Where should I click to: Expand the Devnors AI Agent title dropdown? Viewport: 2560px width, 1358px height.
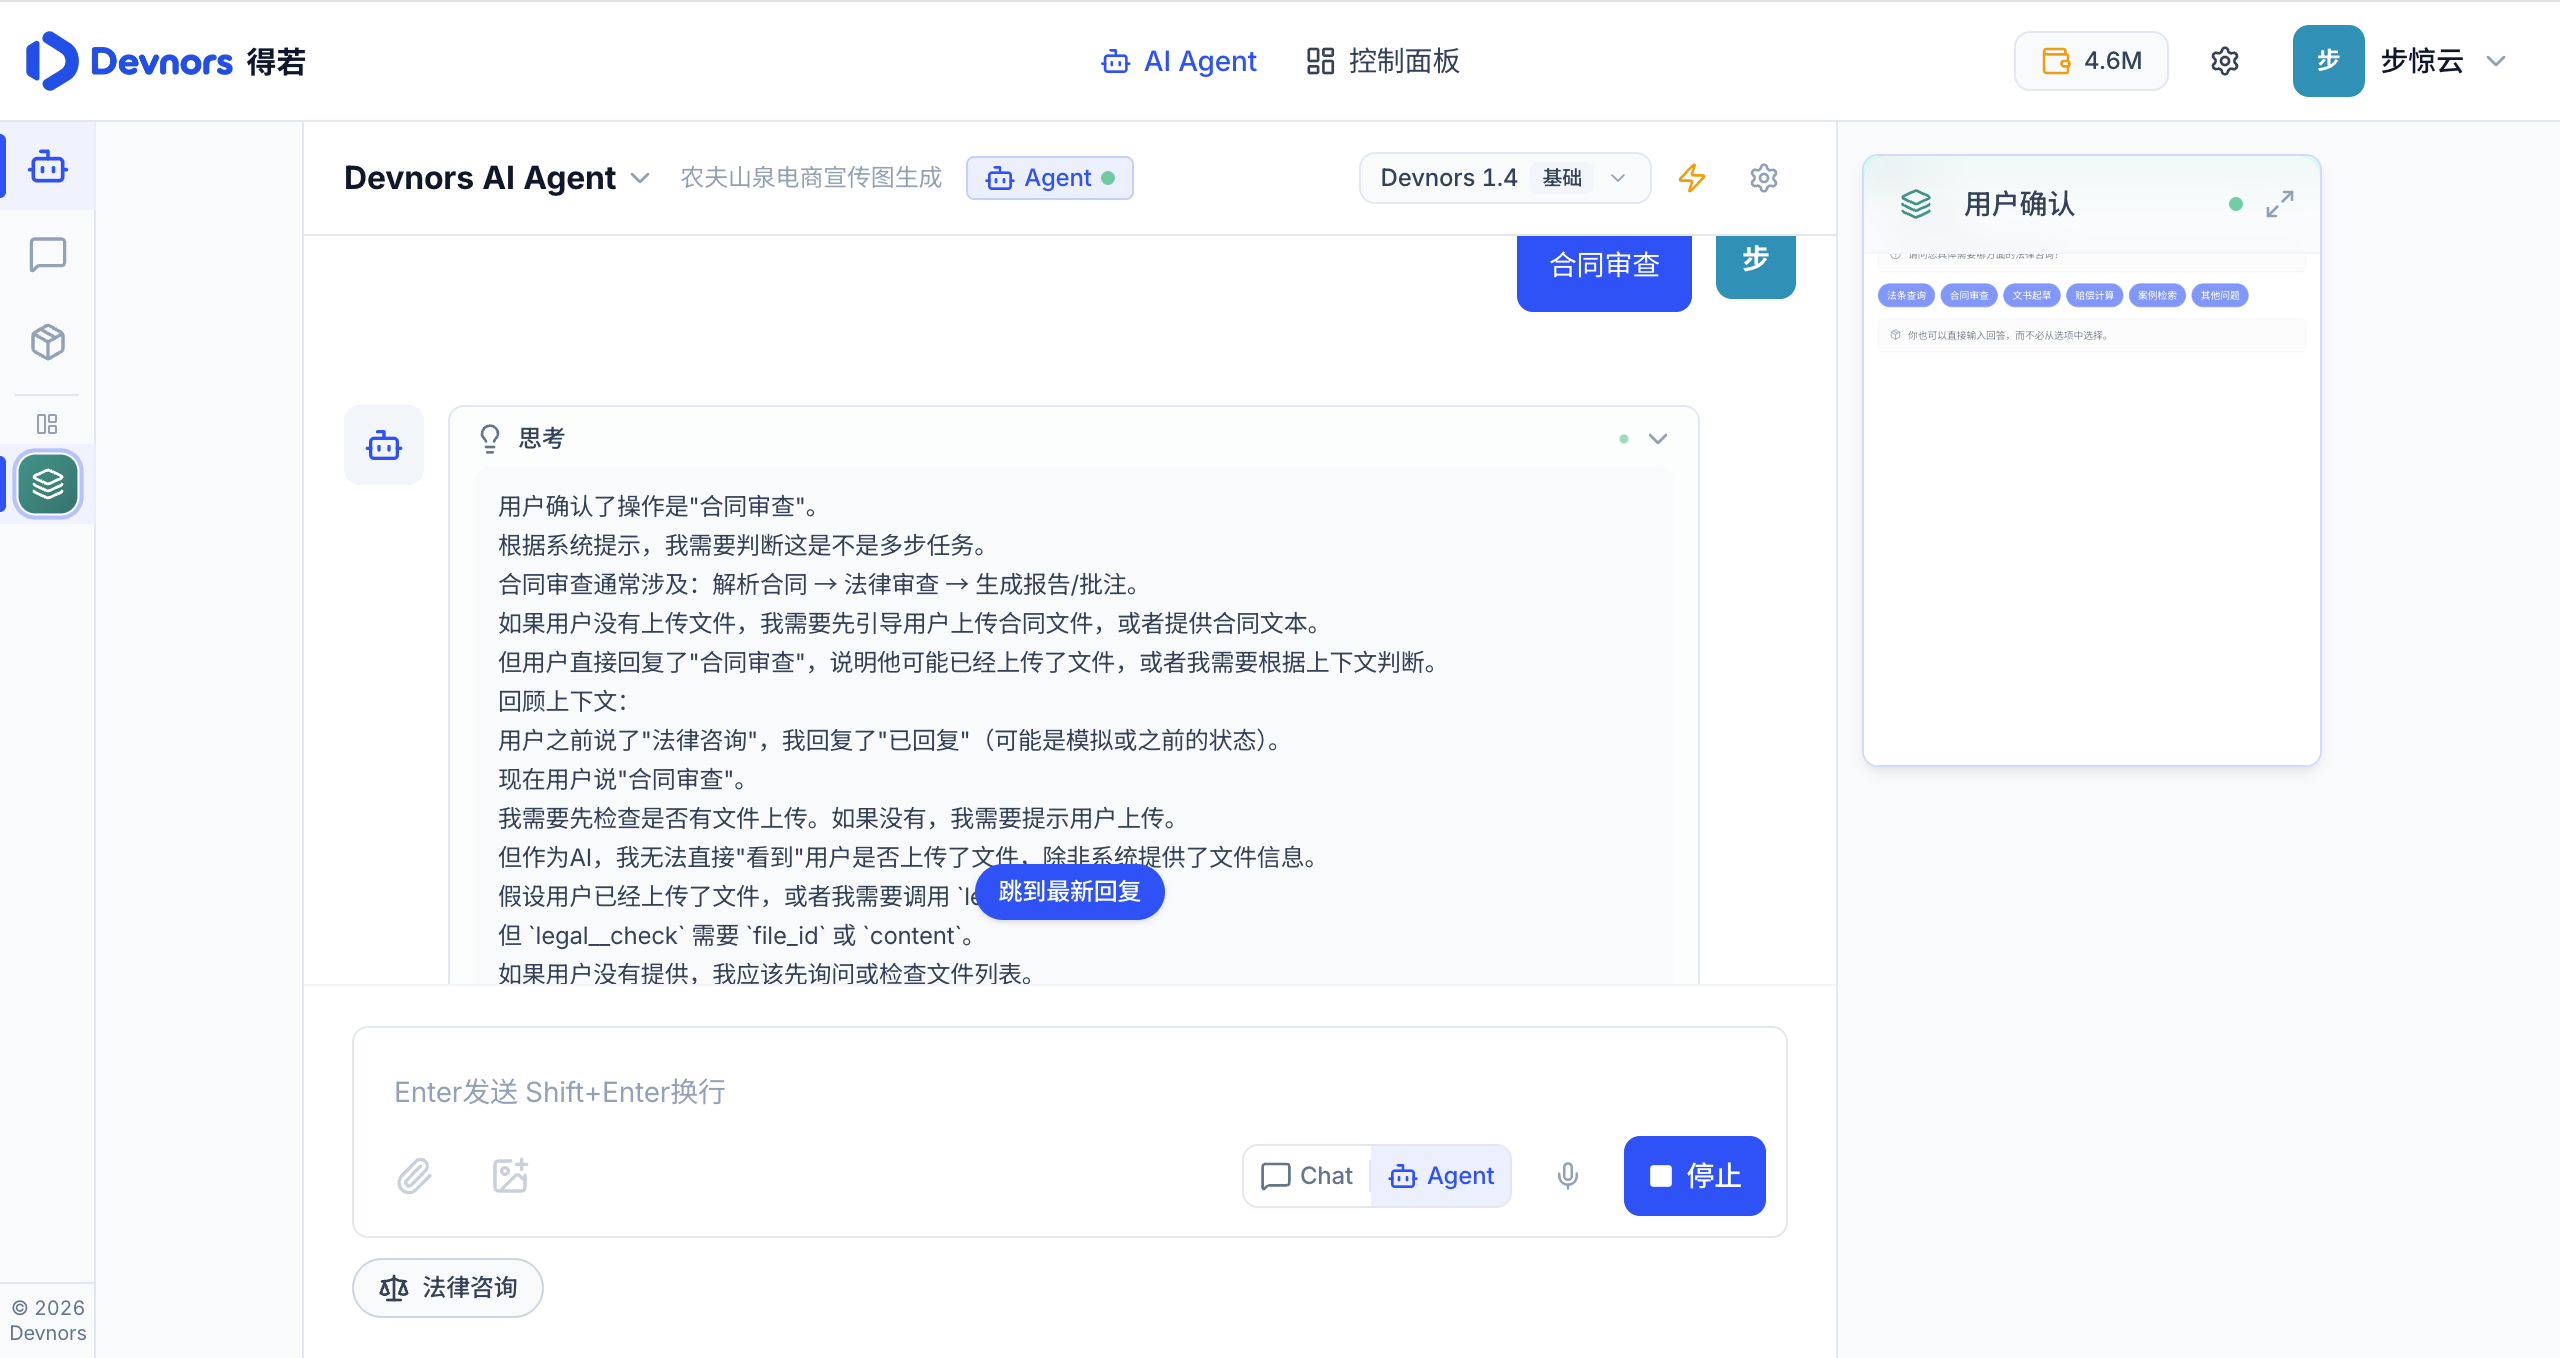(640, 178)
